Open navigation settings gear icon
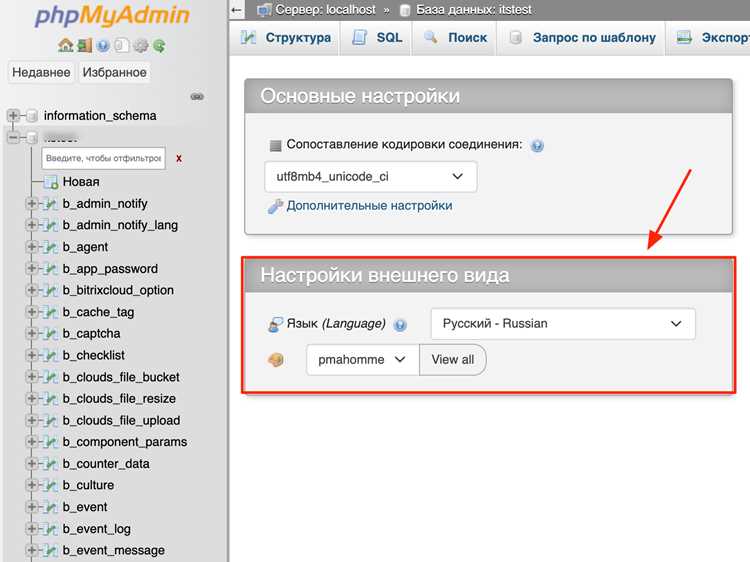Viewport: 750px width, 562px height. pyautogui.click(x=141, y=45)
